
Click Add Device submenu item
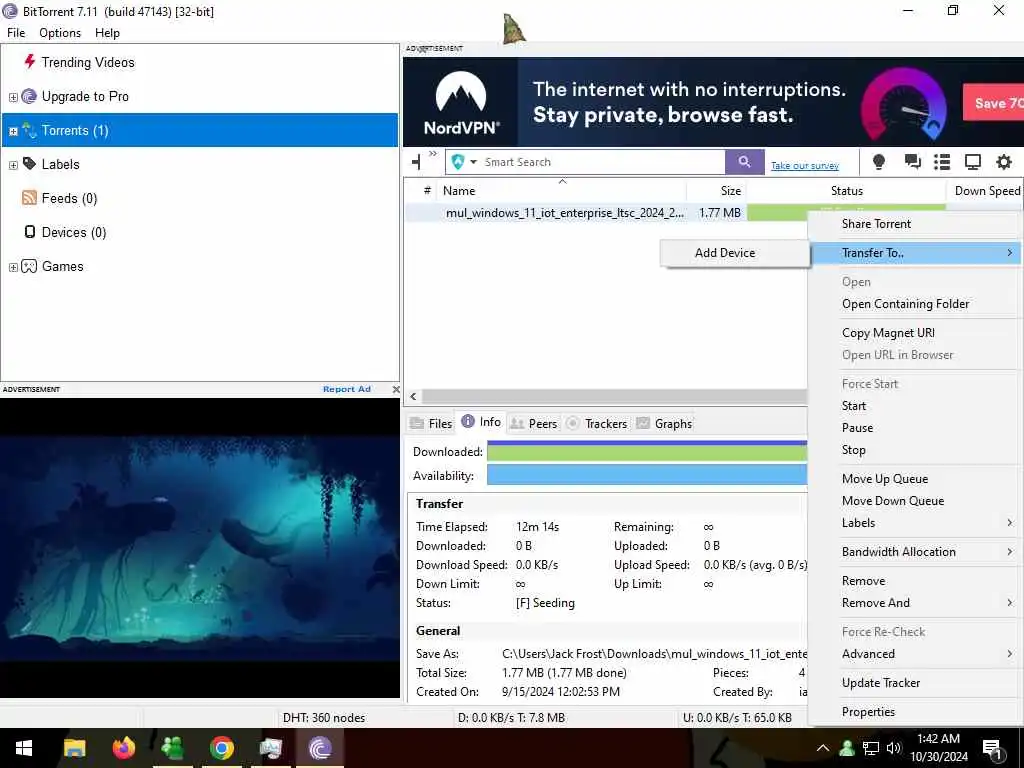[x=735, y=253]
